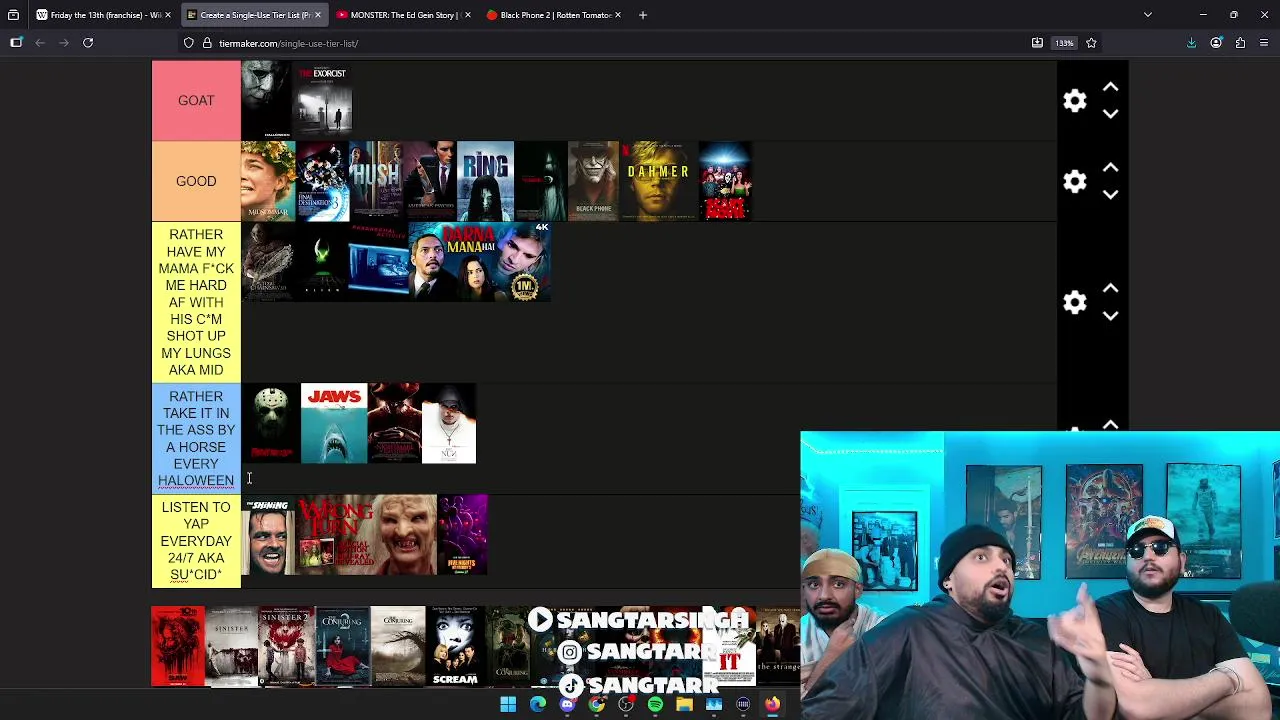The image size is (1280, 720).
Task: Open the Windows Start menu
Action: coord(508,705)
